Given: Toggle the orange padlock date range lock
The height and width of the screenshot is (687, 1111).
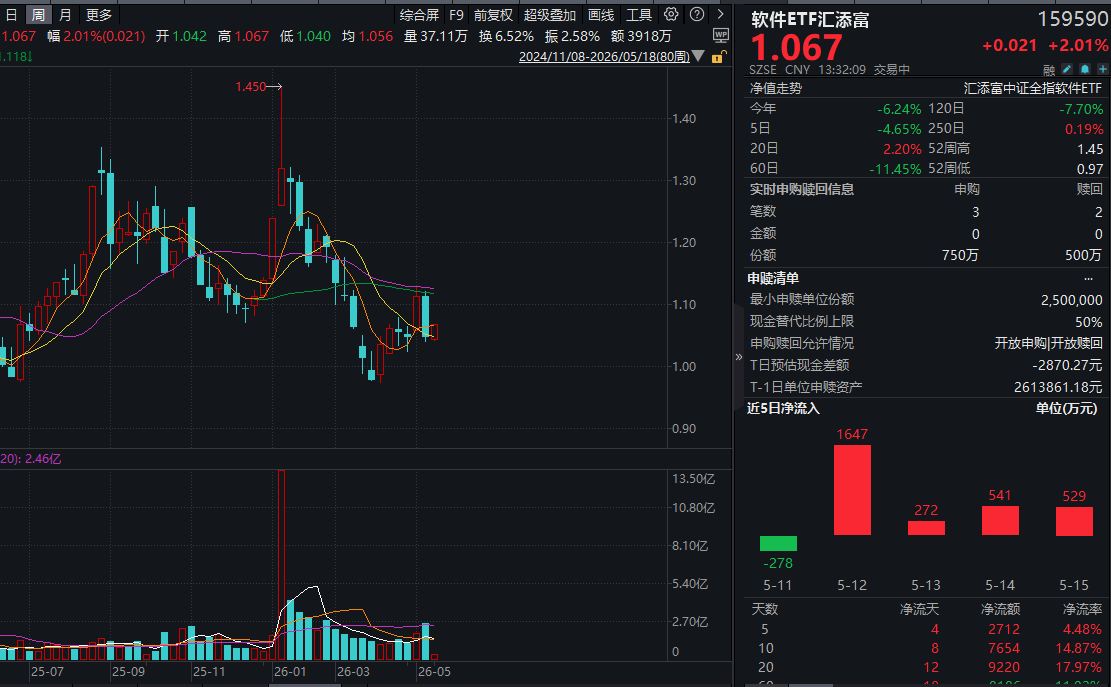Looking at the screenshot, I should tap(718, 57).
